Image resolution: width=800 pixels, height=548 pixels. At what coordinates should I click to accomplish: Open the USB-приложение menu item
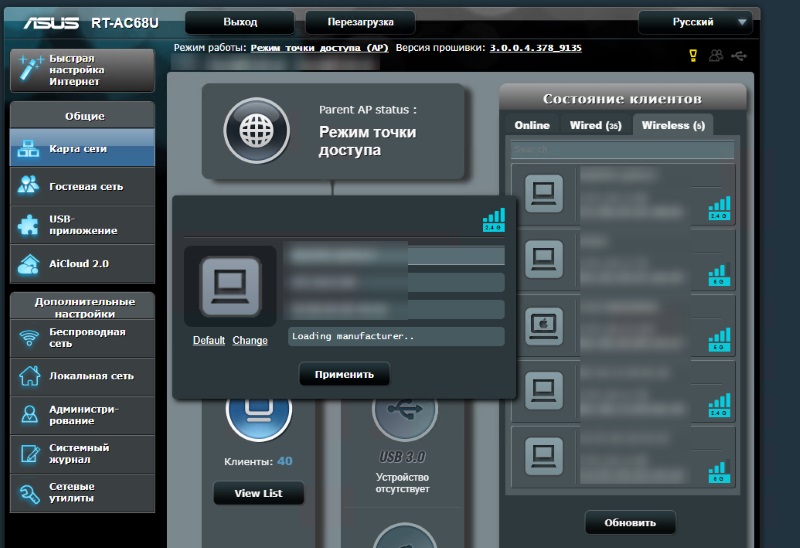point(82,225)
